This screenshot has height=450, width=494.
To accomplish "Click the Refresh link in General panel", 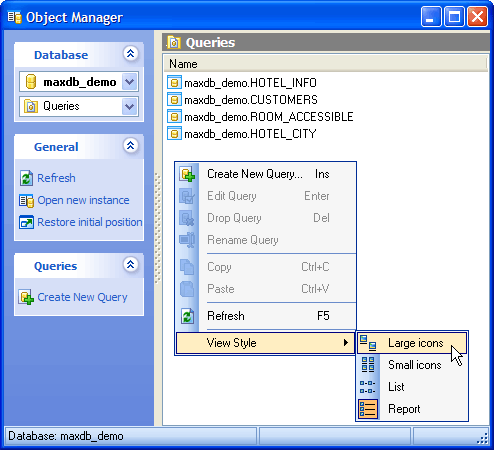I will [56, 178].
